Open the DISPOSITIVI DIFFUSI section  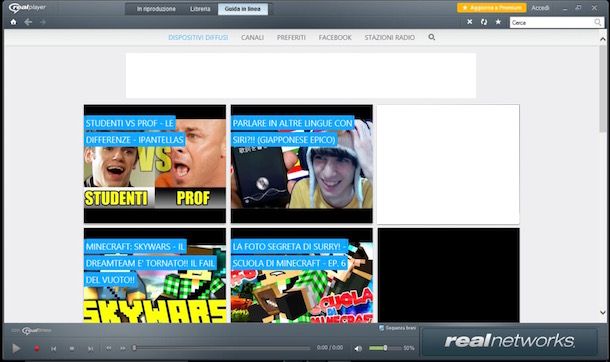(198, 37)
